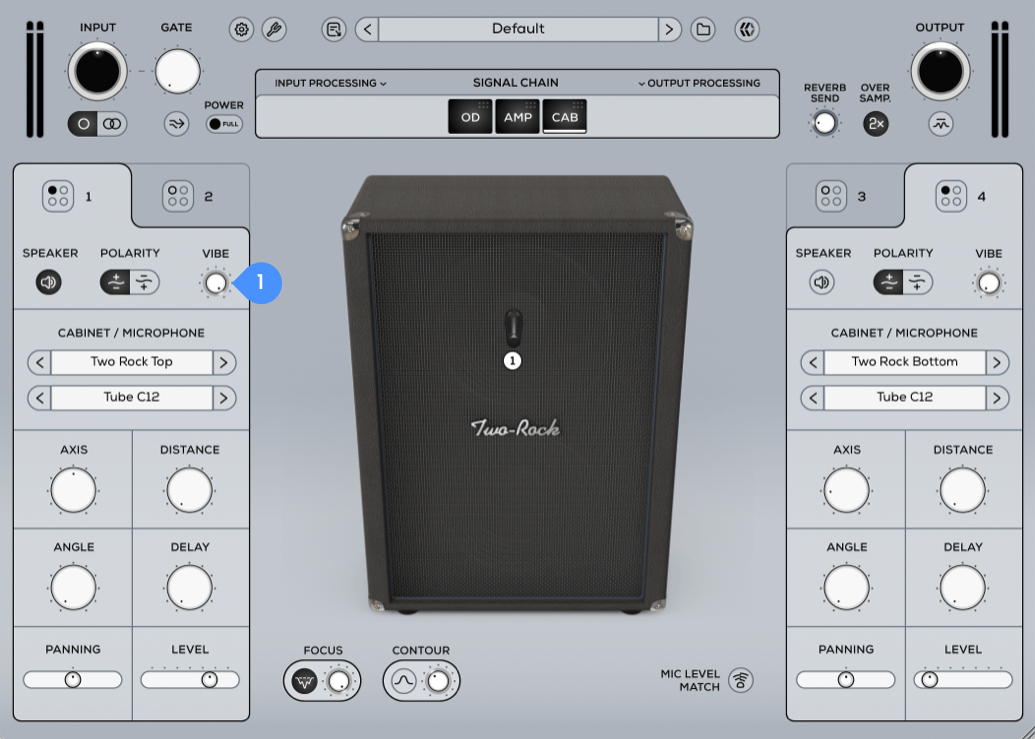Click the left panel Vibe knob
The width and height of the screenshot is (1035, 739).
pos(215,284)
